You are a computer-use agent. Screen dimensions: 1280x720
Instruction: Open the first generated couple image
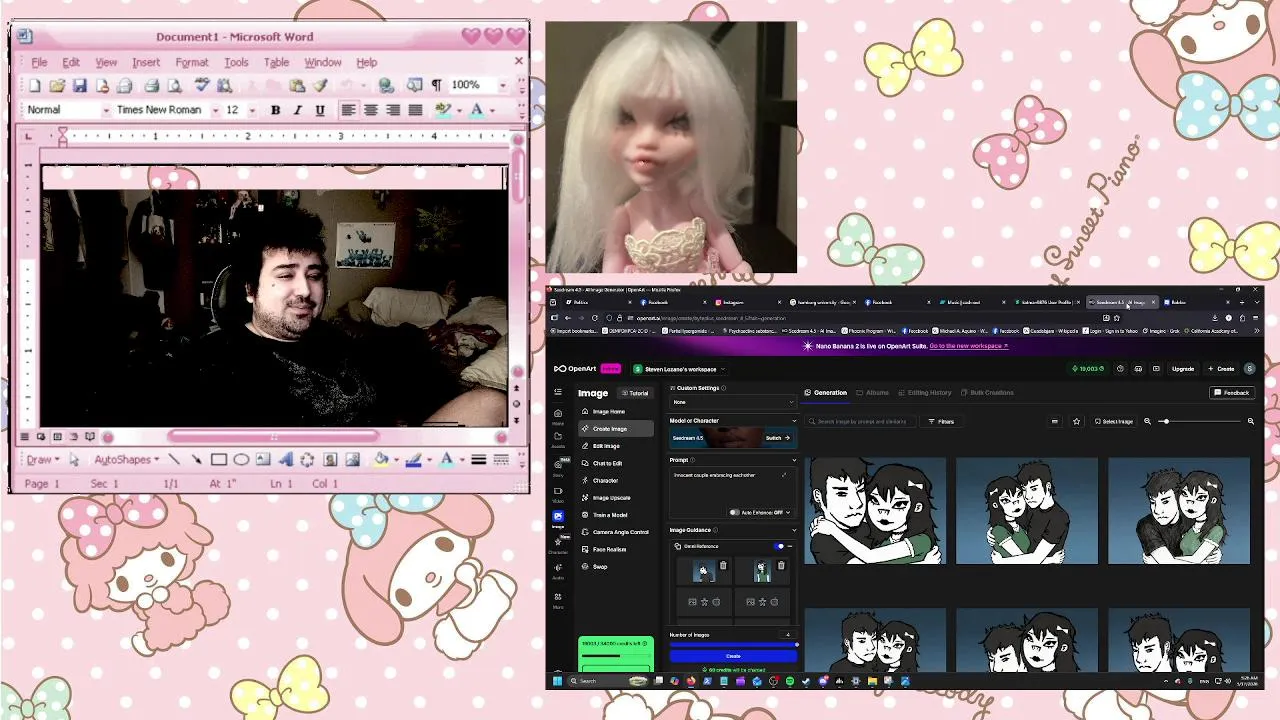[x=875, y=511]
